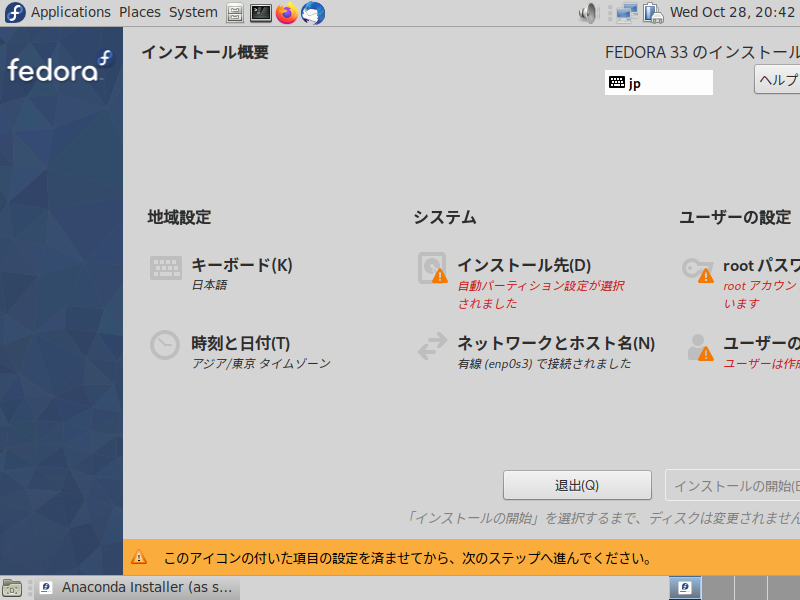This screenshot has height=600, width=800.
Task: Launch Firefox browser from panel
Action: tap(287, 13)
